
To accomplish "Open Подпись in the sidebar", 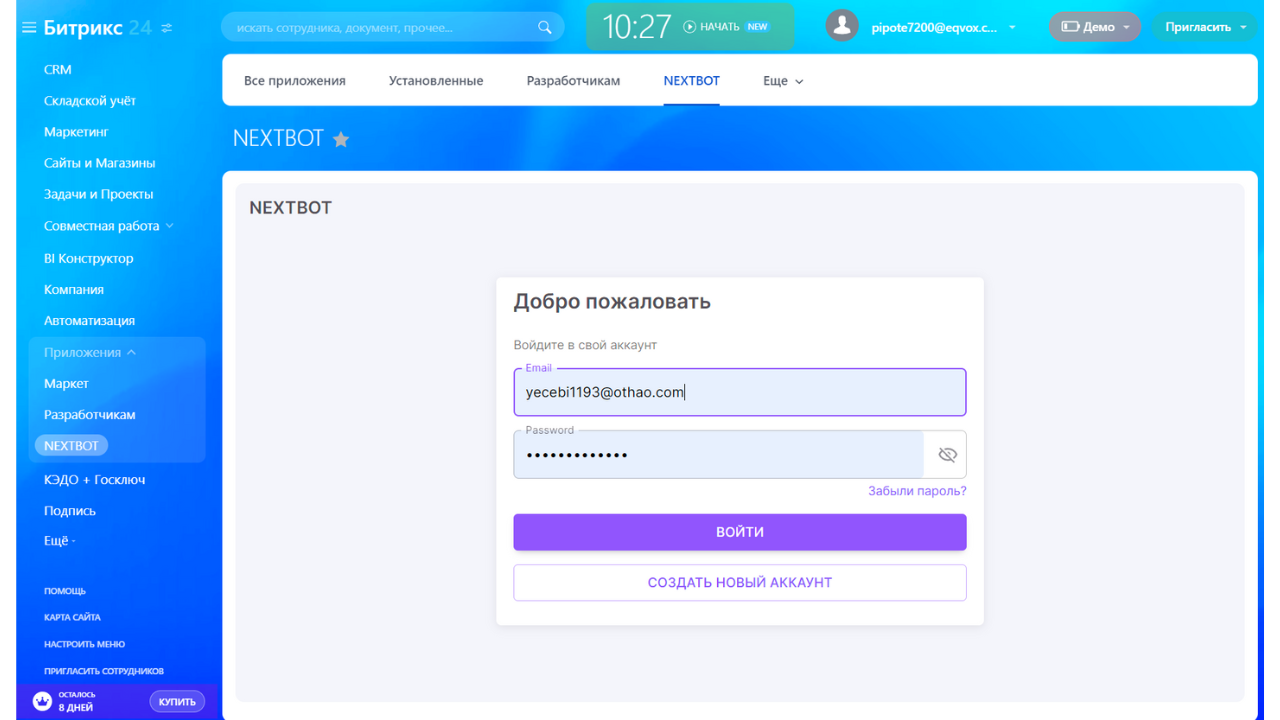I will click(x=70, y=511).
